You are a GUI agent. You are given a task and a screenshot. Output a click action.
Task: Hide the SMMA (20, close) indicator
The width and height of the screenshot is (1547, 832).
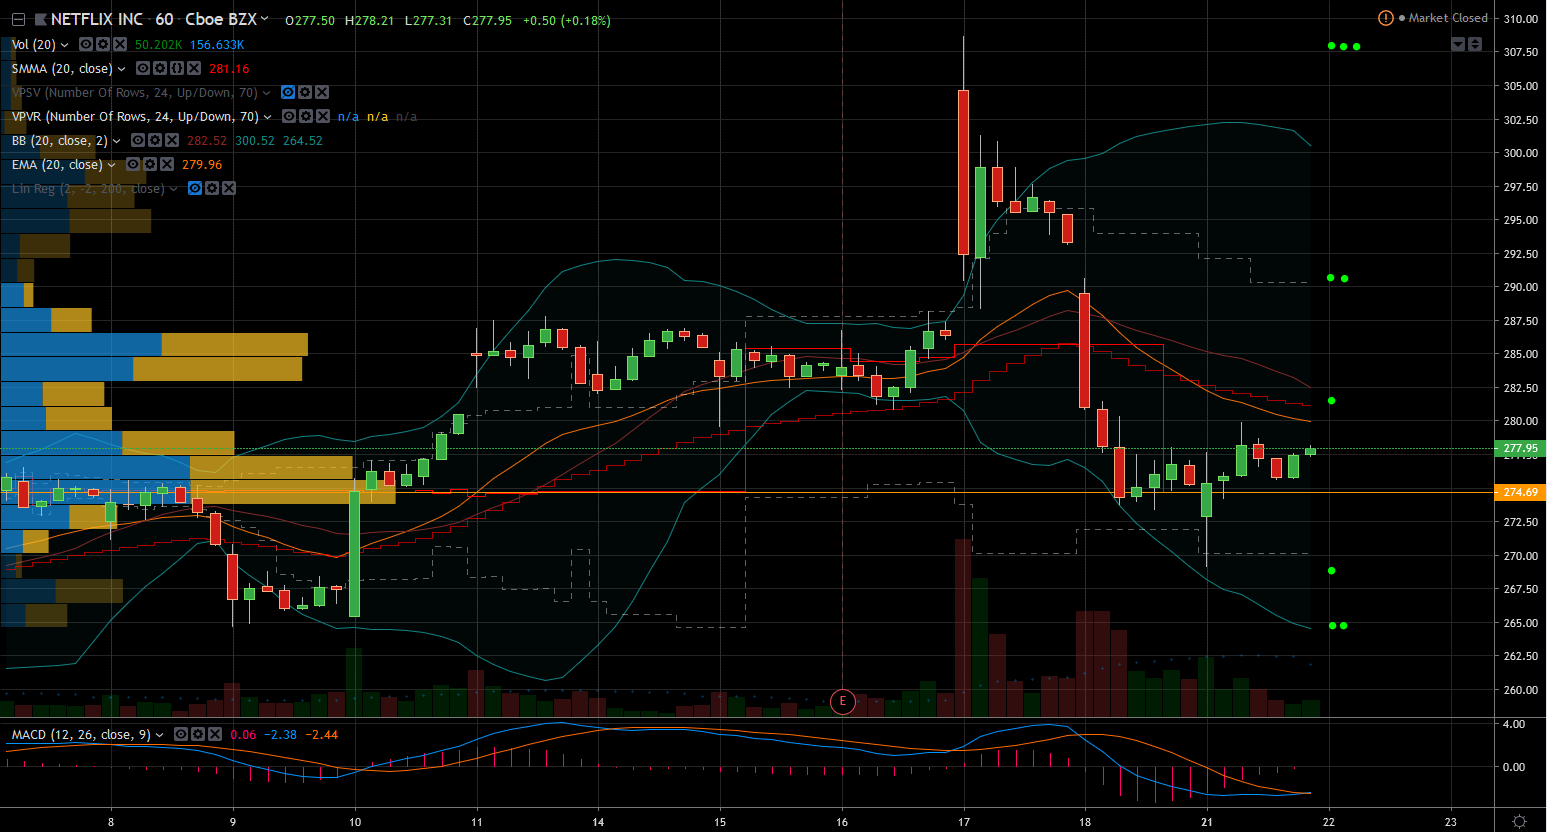click(143, 69)
